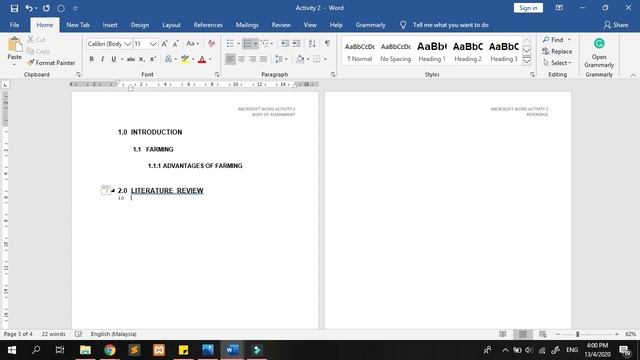Open Replace dialog
640x360 pixels.
point(557,51)
